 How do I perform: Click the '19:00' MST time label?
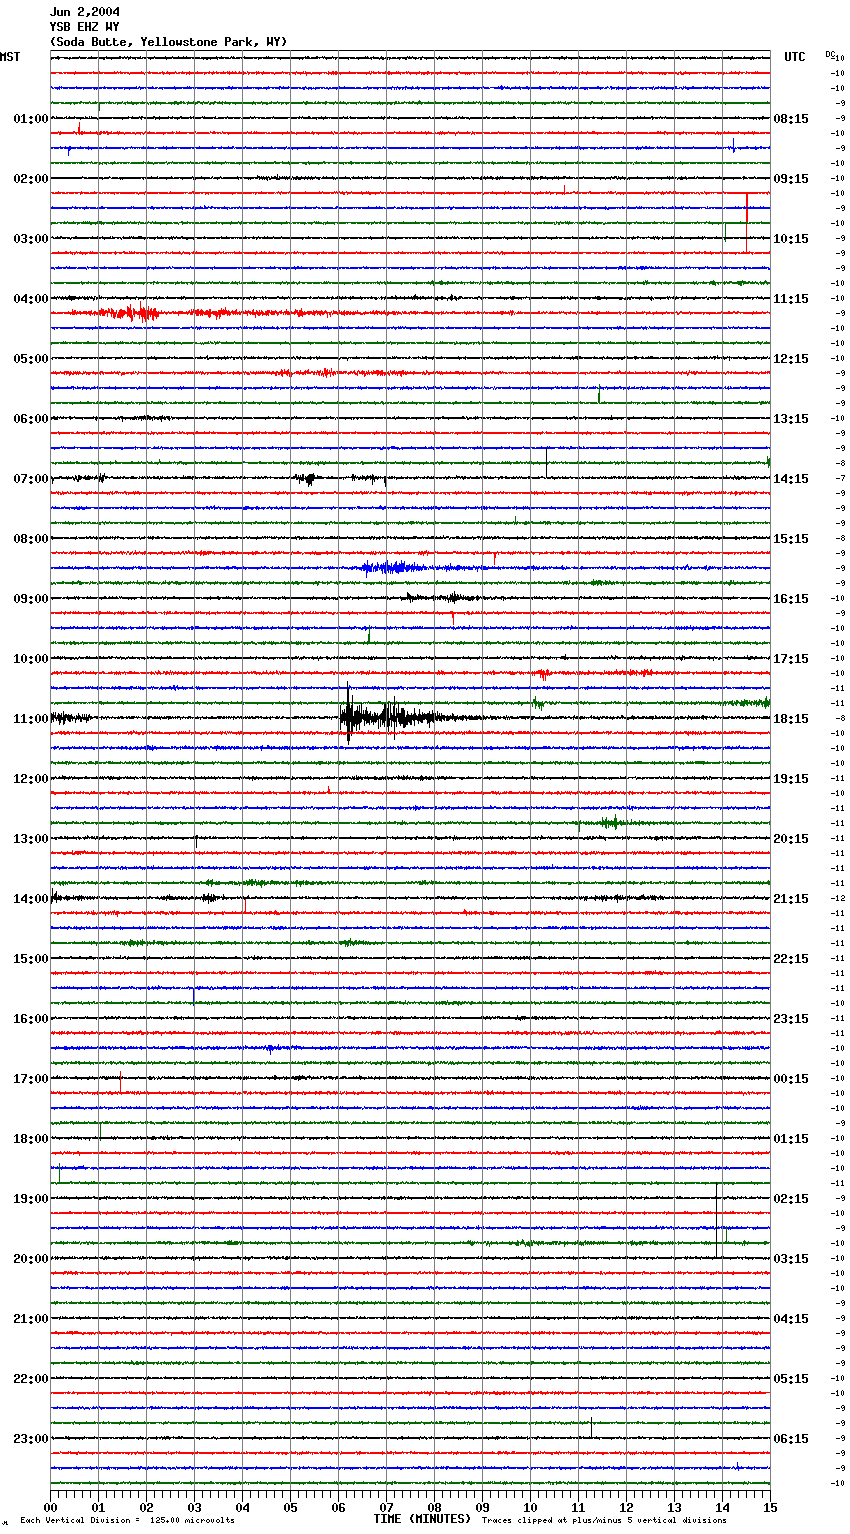pyautogui.click(x=31, y=1199)
